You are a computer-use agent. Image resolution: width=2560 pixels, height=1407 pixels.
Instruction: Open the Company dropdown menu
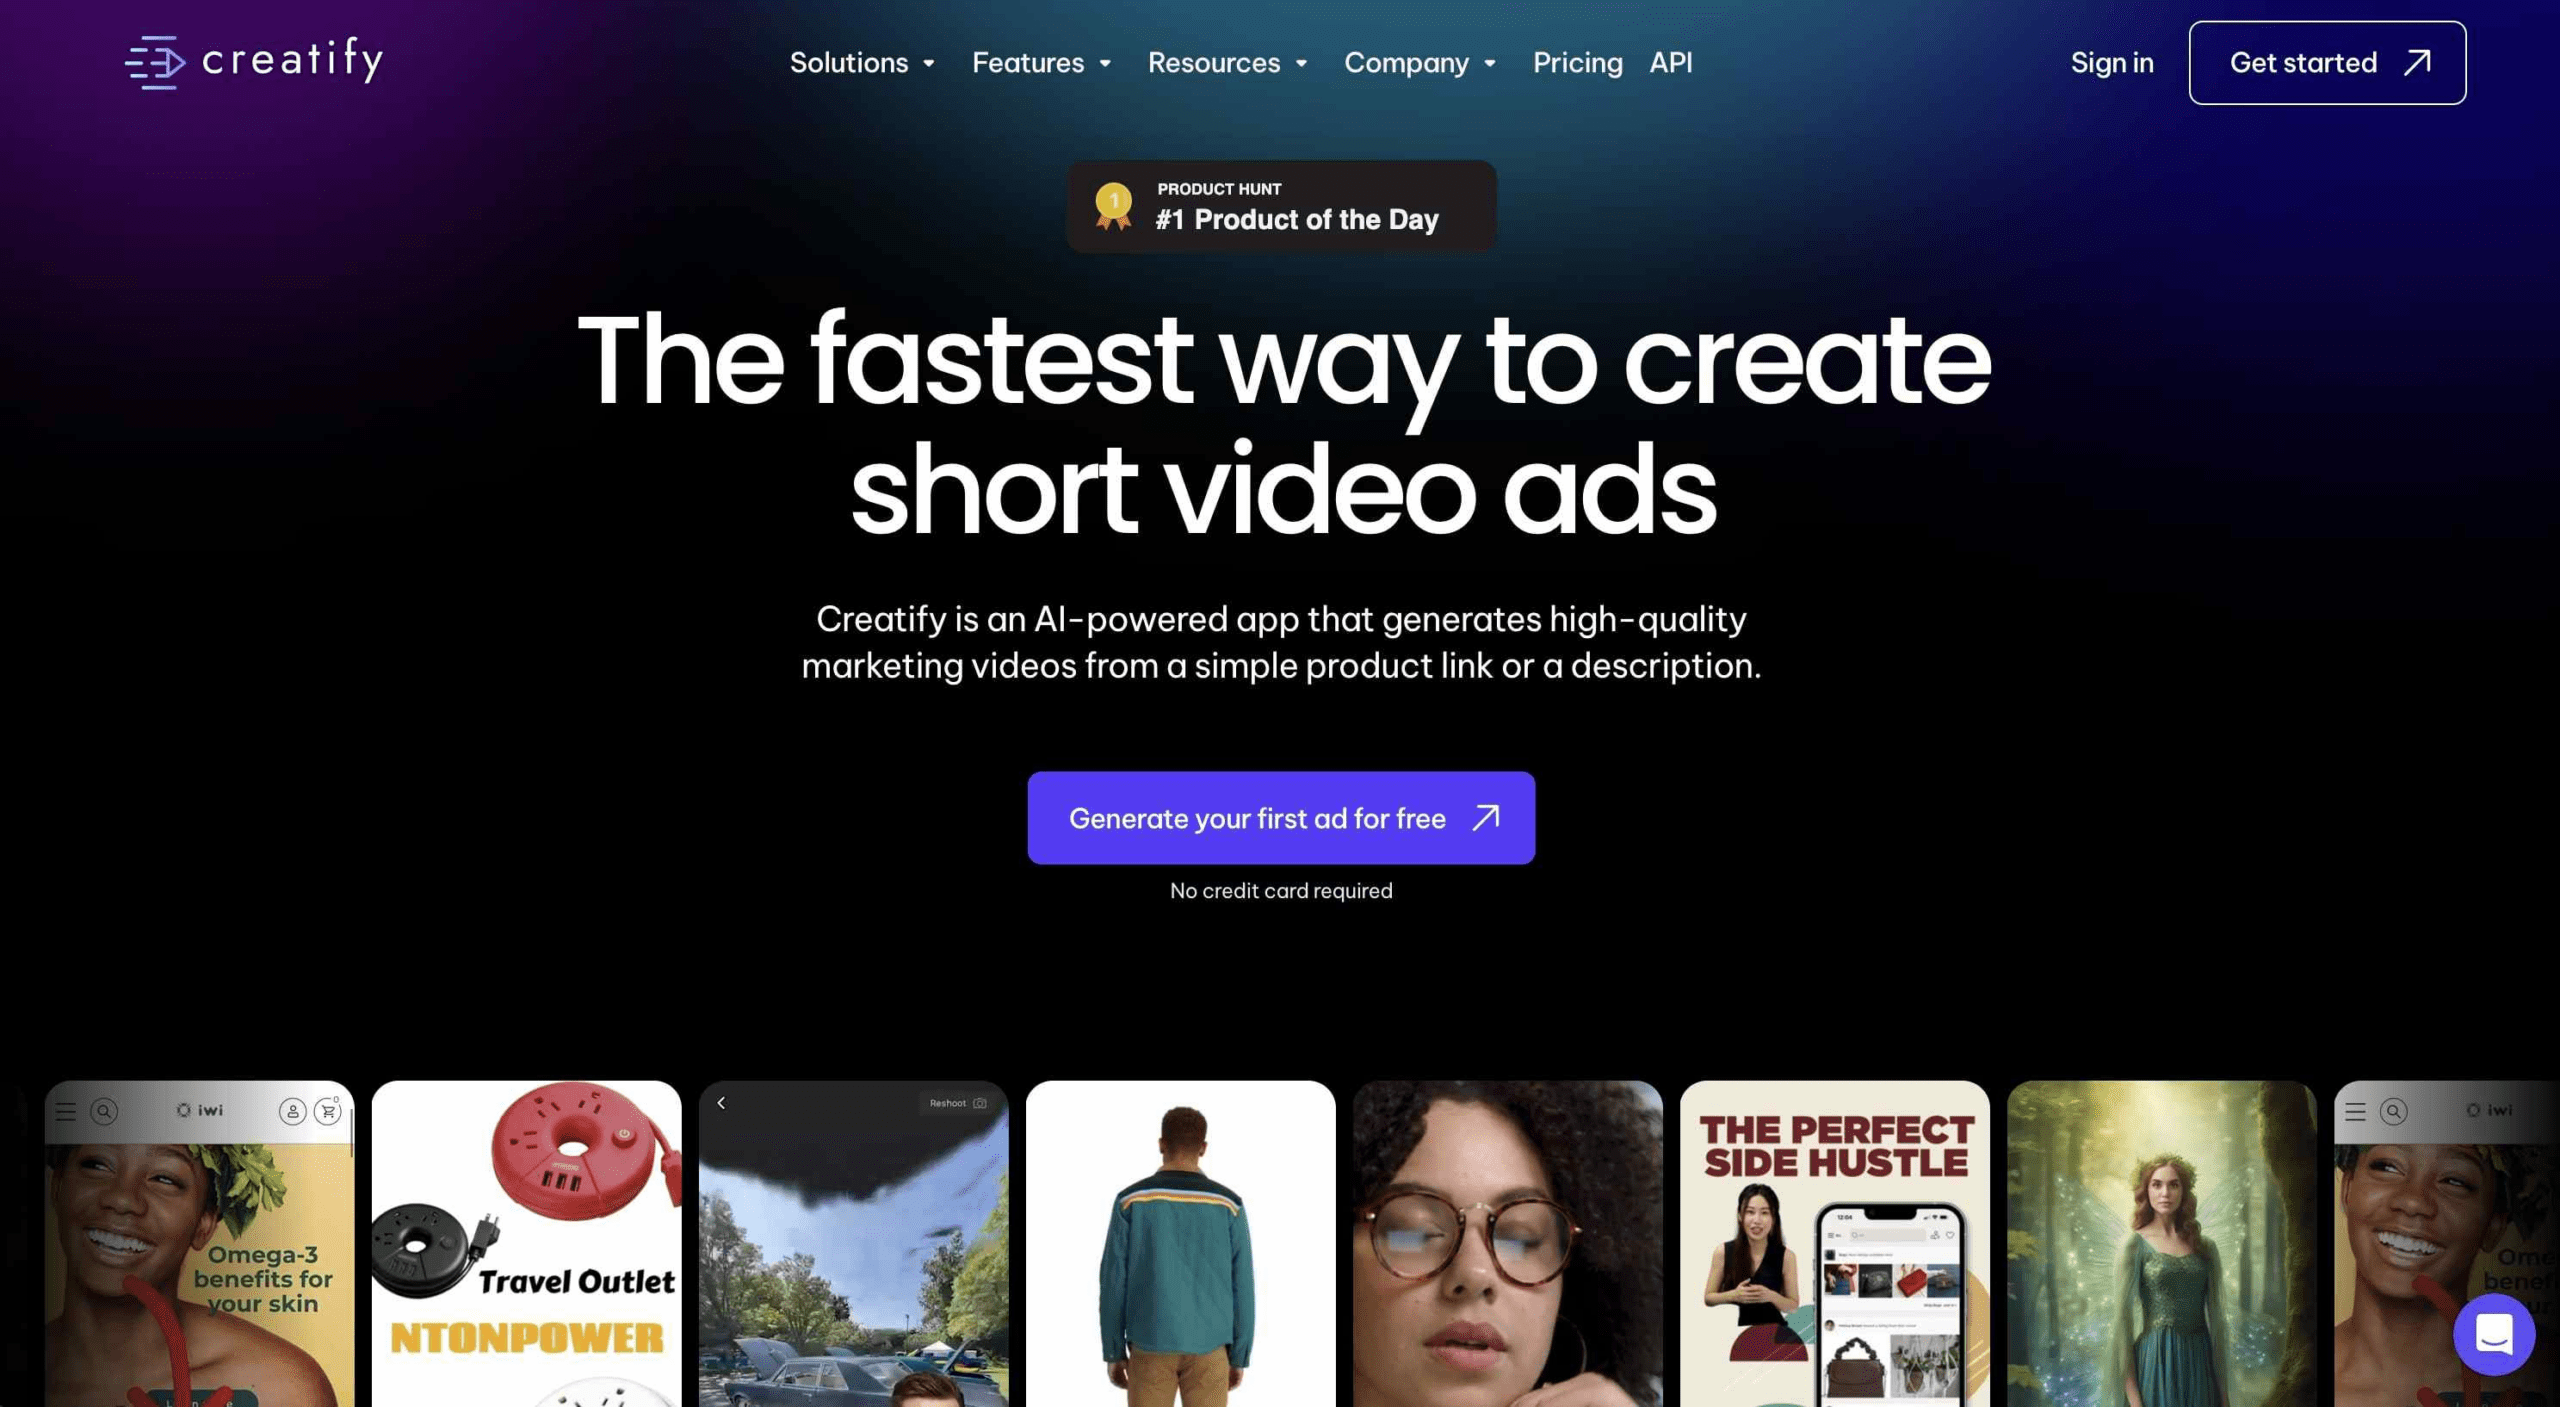point(1420,62)
